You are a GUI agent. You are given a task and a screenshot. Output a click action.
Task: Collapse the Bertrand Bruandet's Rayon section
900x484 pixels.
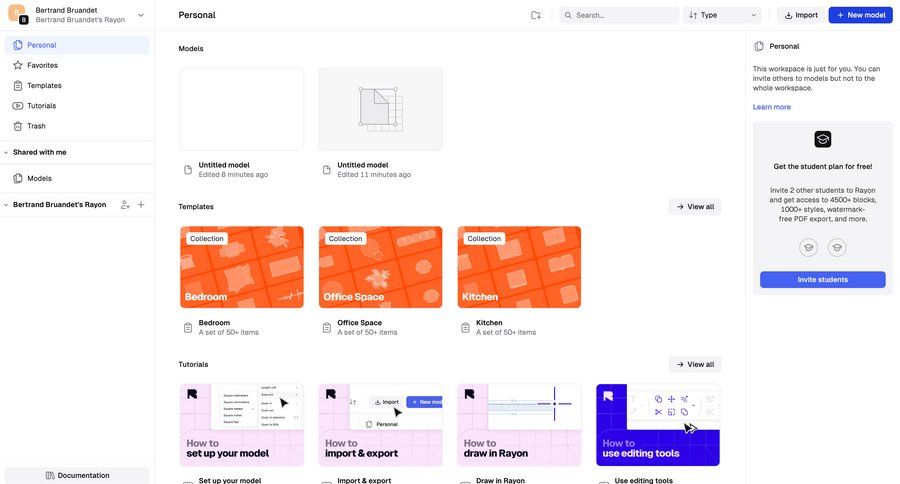point(7,205)
